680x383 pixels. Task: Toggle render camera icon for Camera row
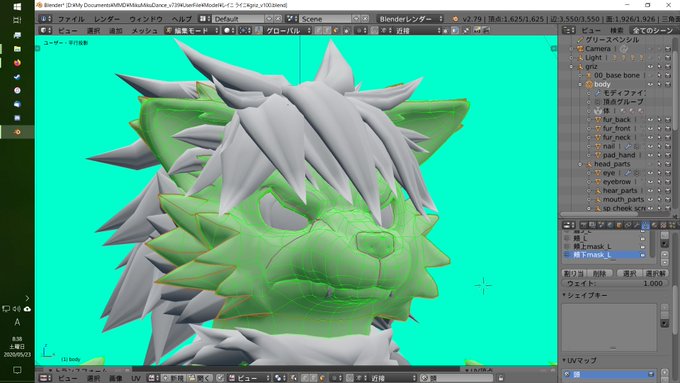click(668, 49)
